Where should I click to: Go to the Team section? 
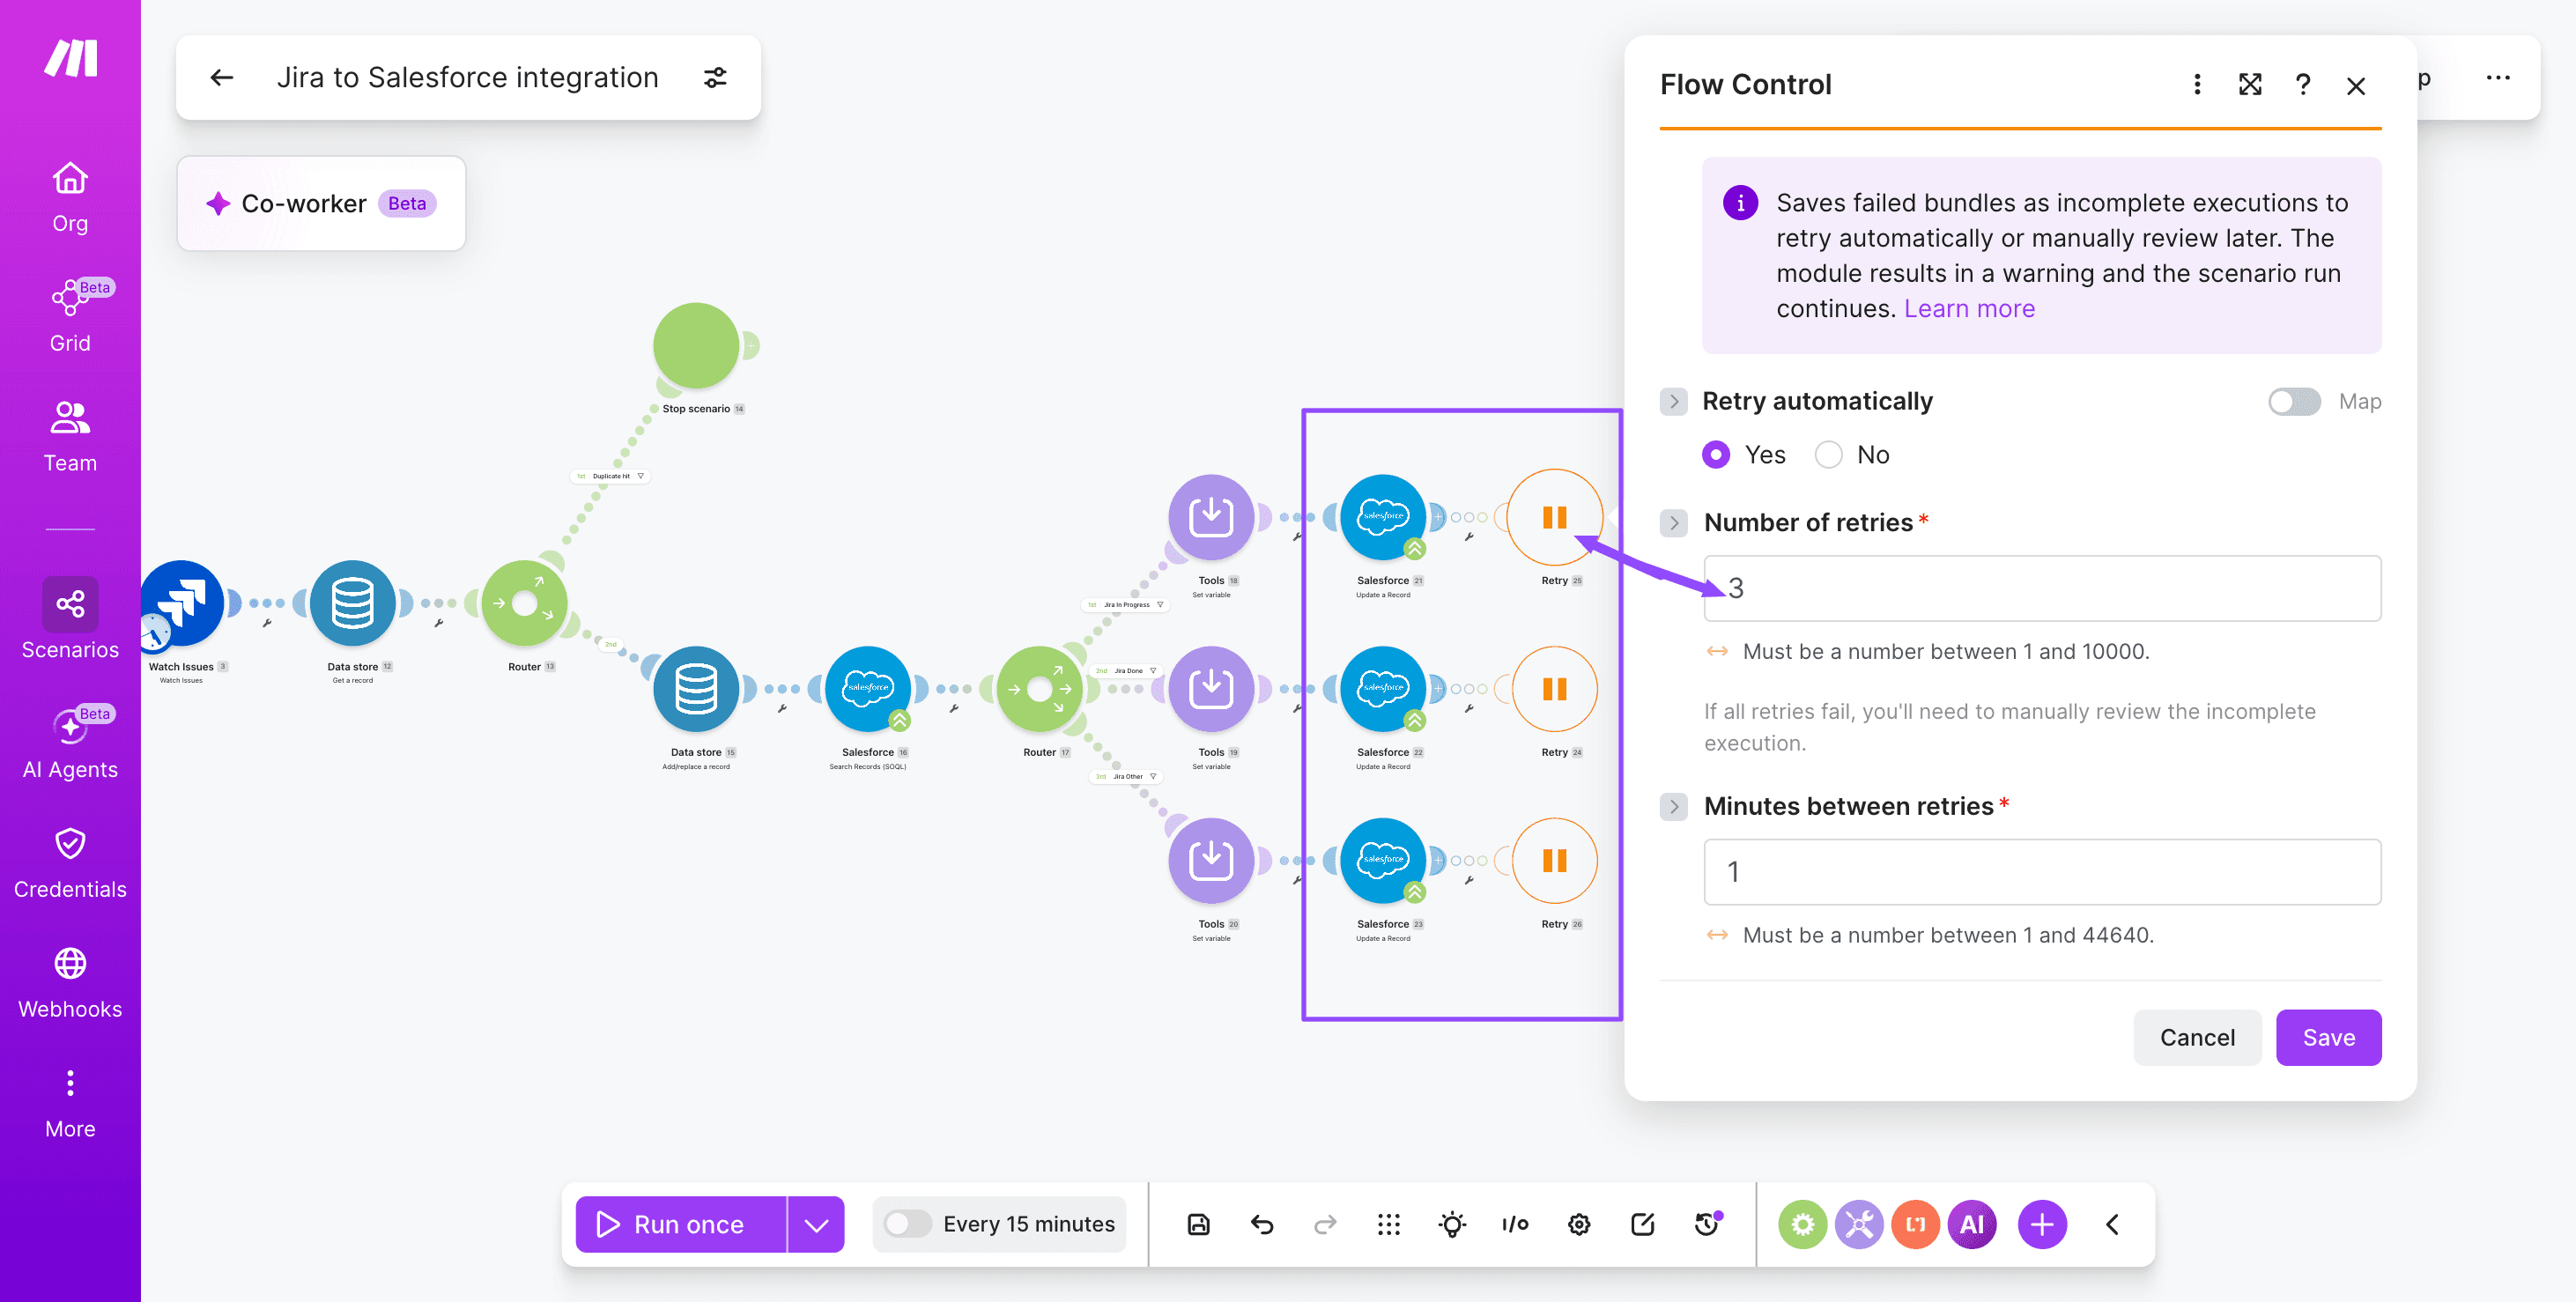click(x=70, y=436)
